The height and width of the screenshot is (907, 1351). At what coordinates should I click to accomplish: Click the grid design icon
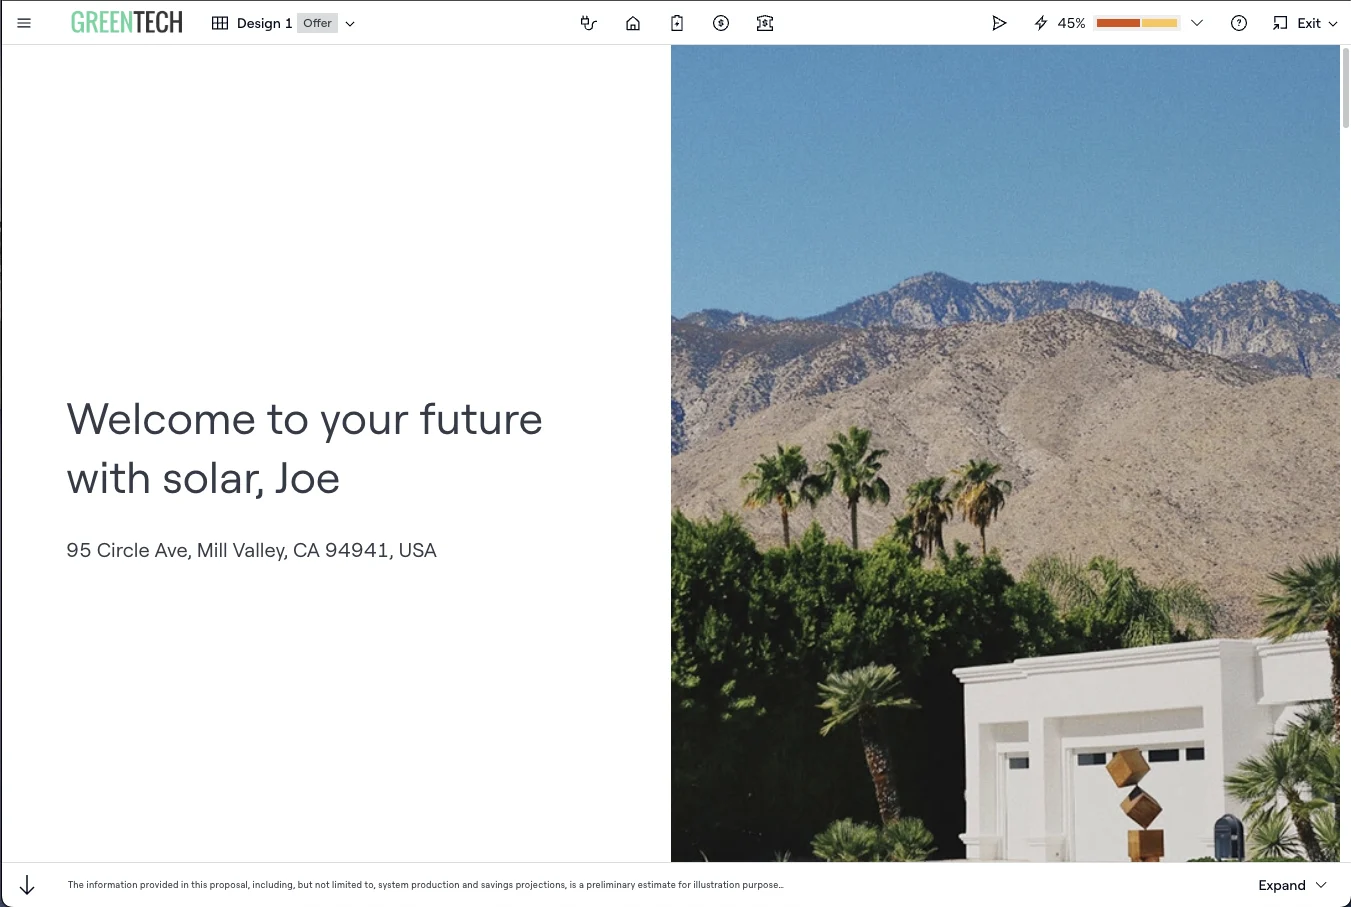(x=220, y=23)
